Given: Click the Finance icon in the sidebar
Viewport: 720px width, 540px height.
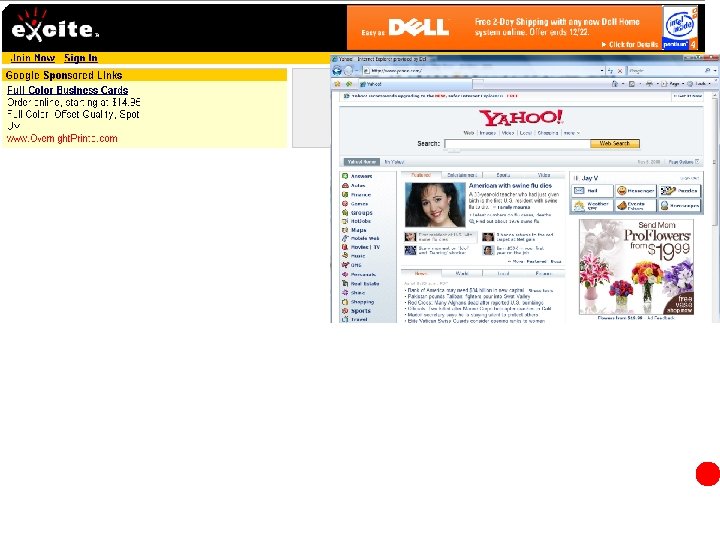Looking at the screenshot, I should pos(345,195).
